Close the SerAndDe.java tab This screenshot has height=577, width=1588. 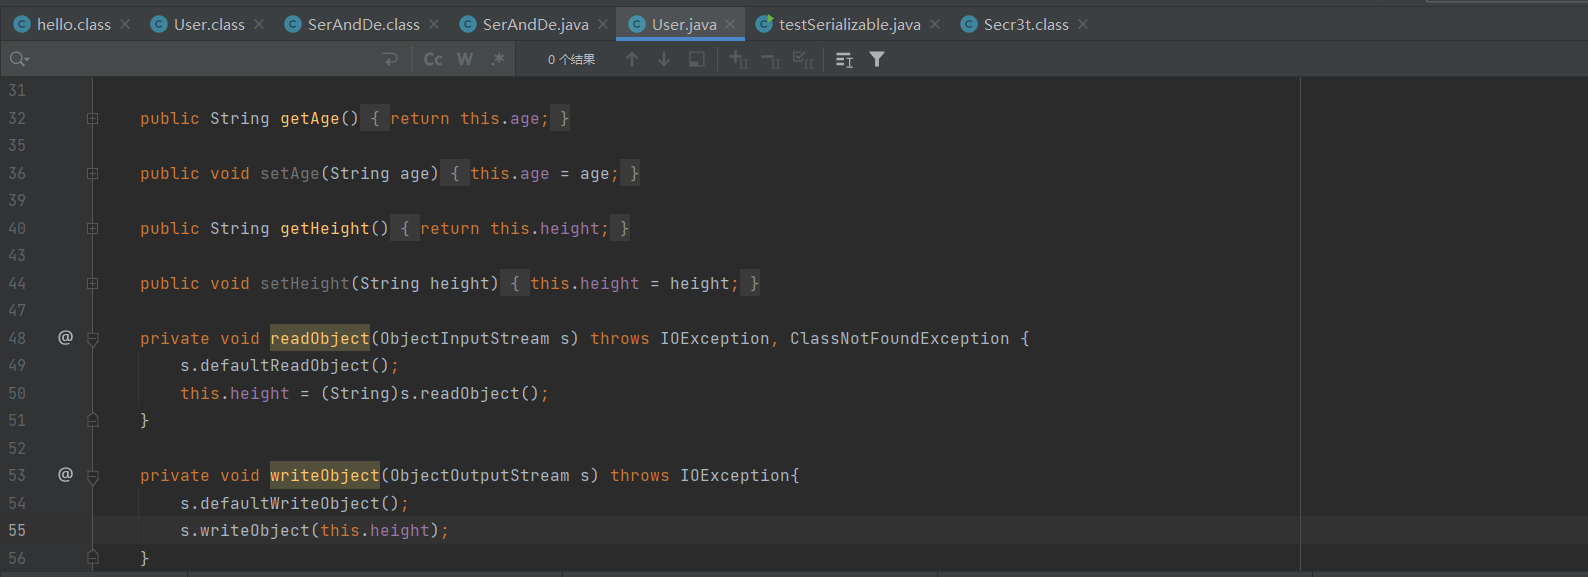[x=603, y=24]
